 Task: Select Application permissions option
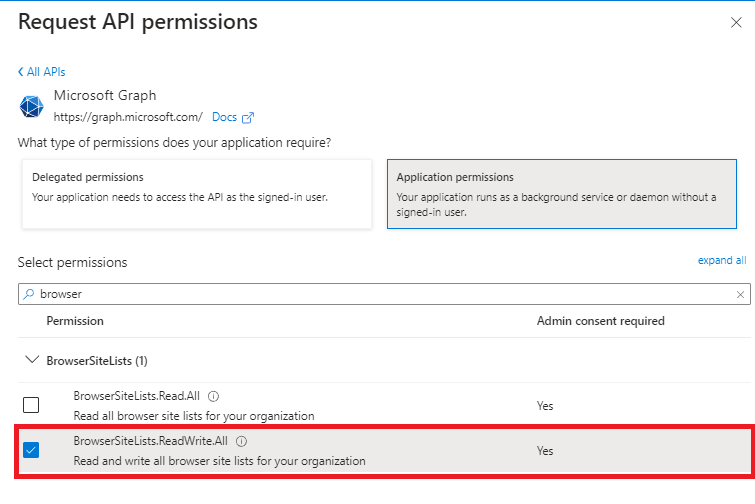(x=561, y=193)
